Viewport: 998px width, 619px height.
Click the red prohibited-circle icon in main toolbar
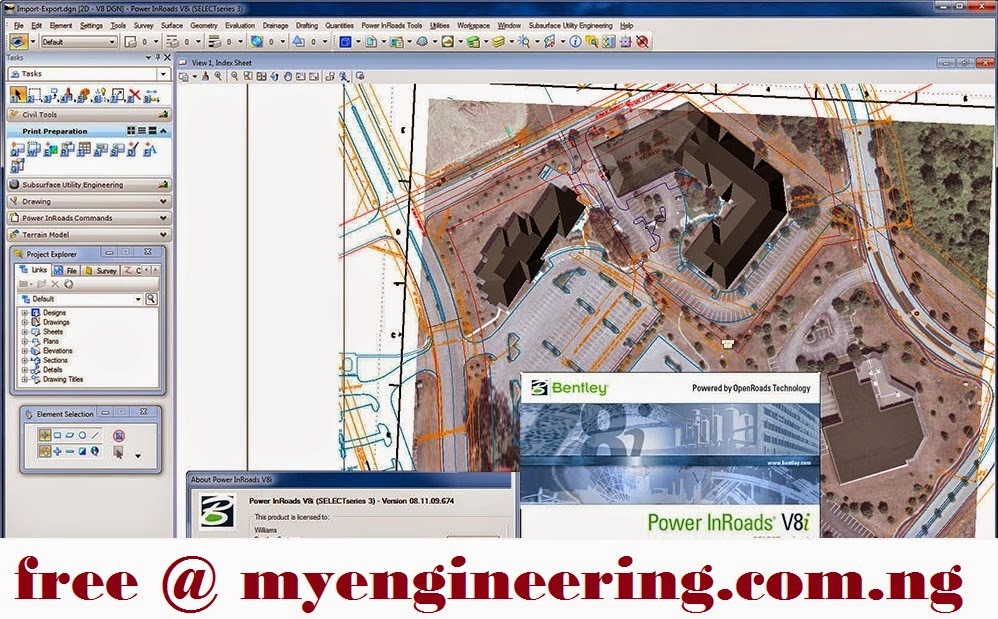click(x=642, y=41)
